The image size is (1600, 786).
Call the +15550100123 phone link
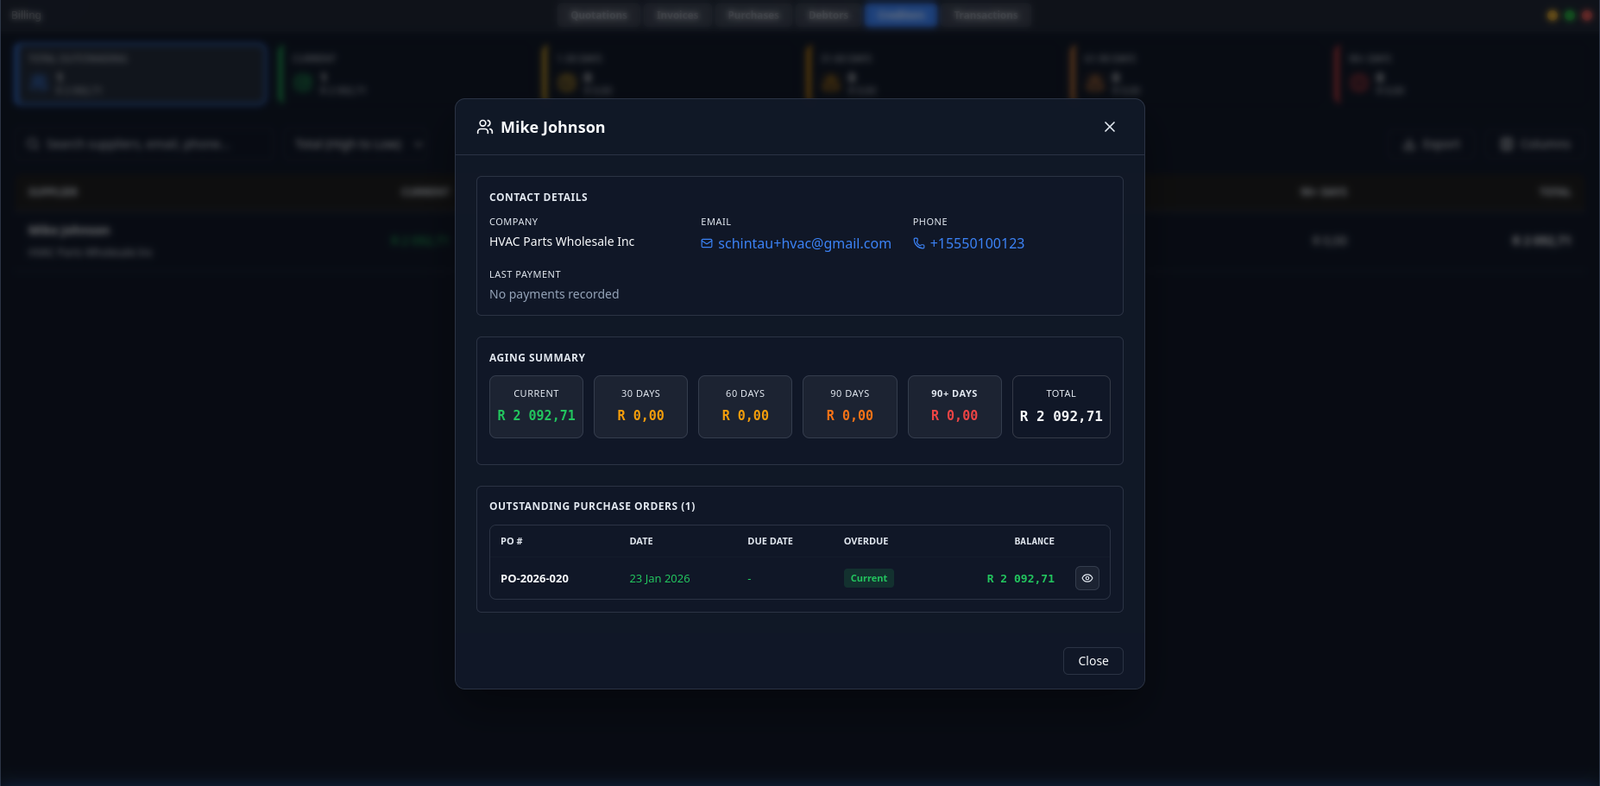pos(977,244)
